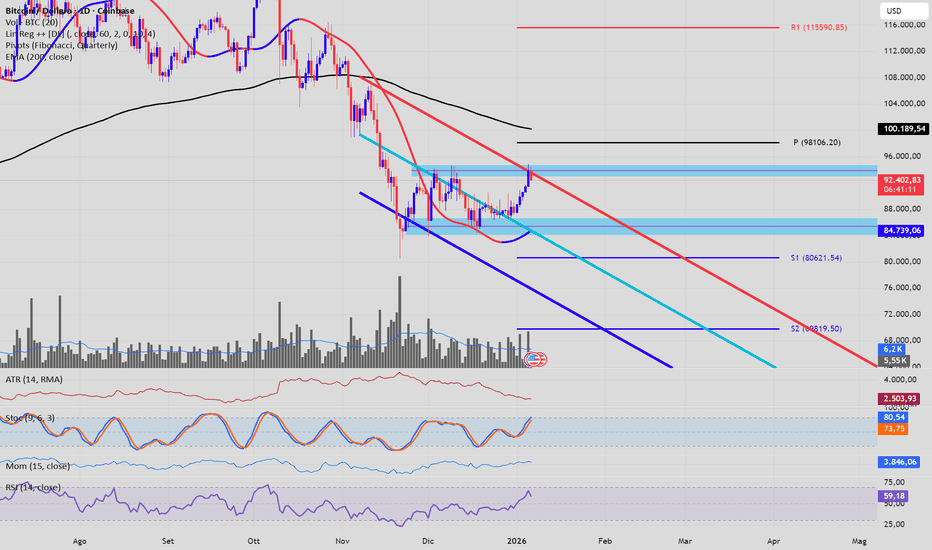
Task: Click the USD currency button
Action: click(892, 11)
